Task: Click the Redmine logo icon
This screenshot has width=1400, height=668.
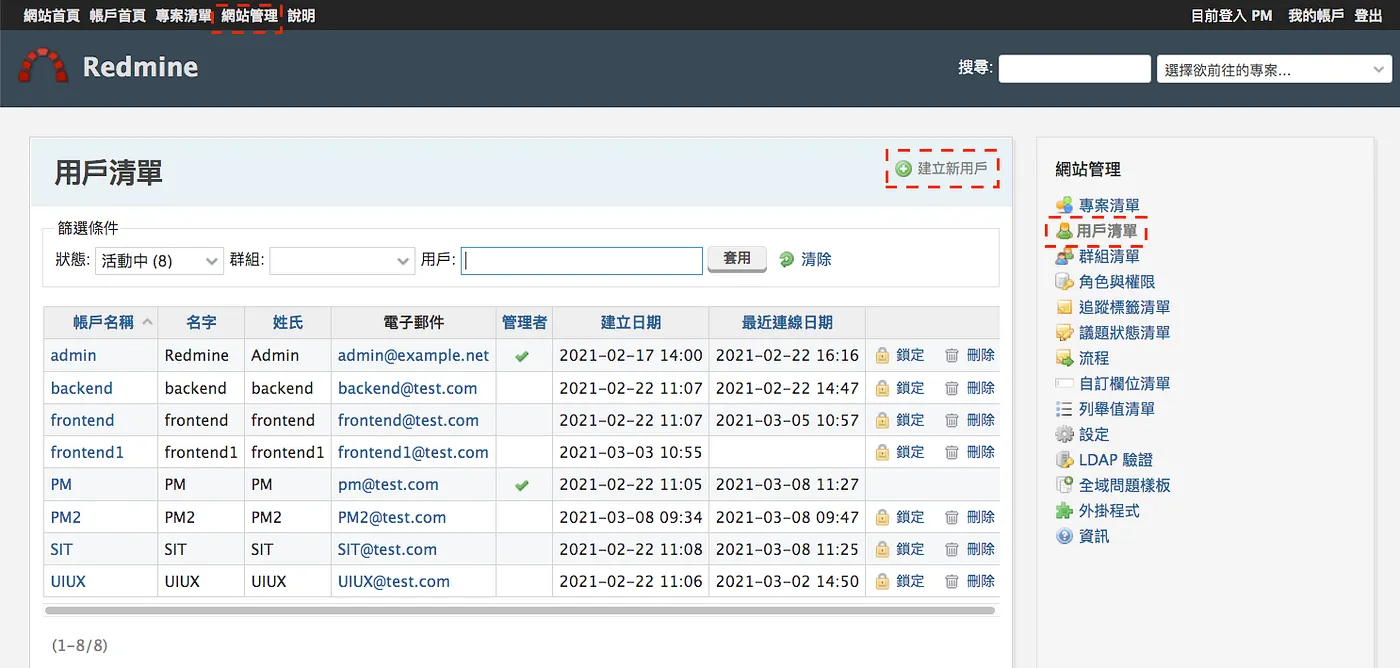Action: 43,66
